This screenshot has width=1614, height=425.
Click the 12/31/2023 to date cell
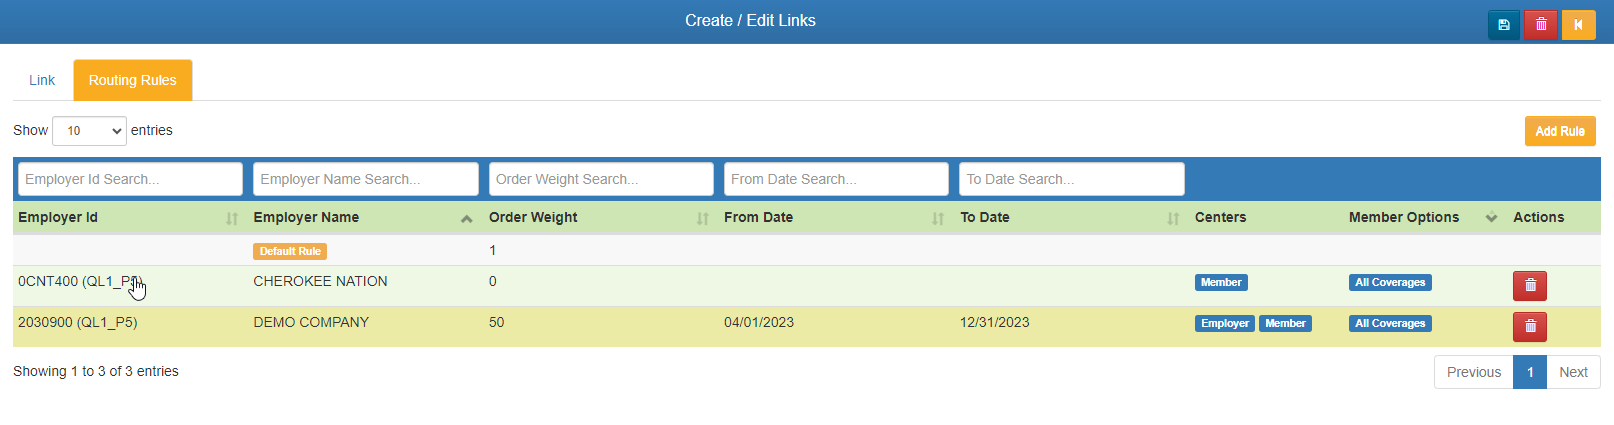(x=995, y=322)
